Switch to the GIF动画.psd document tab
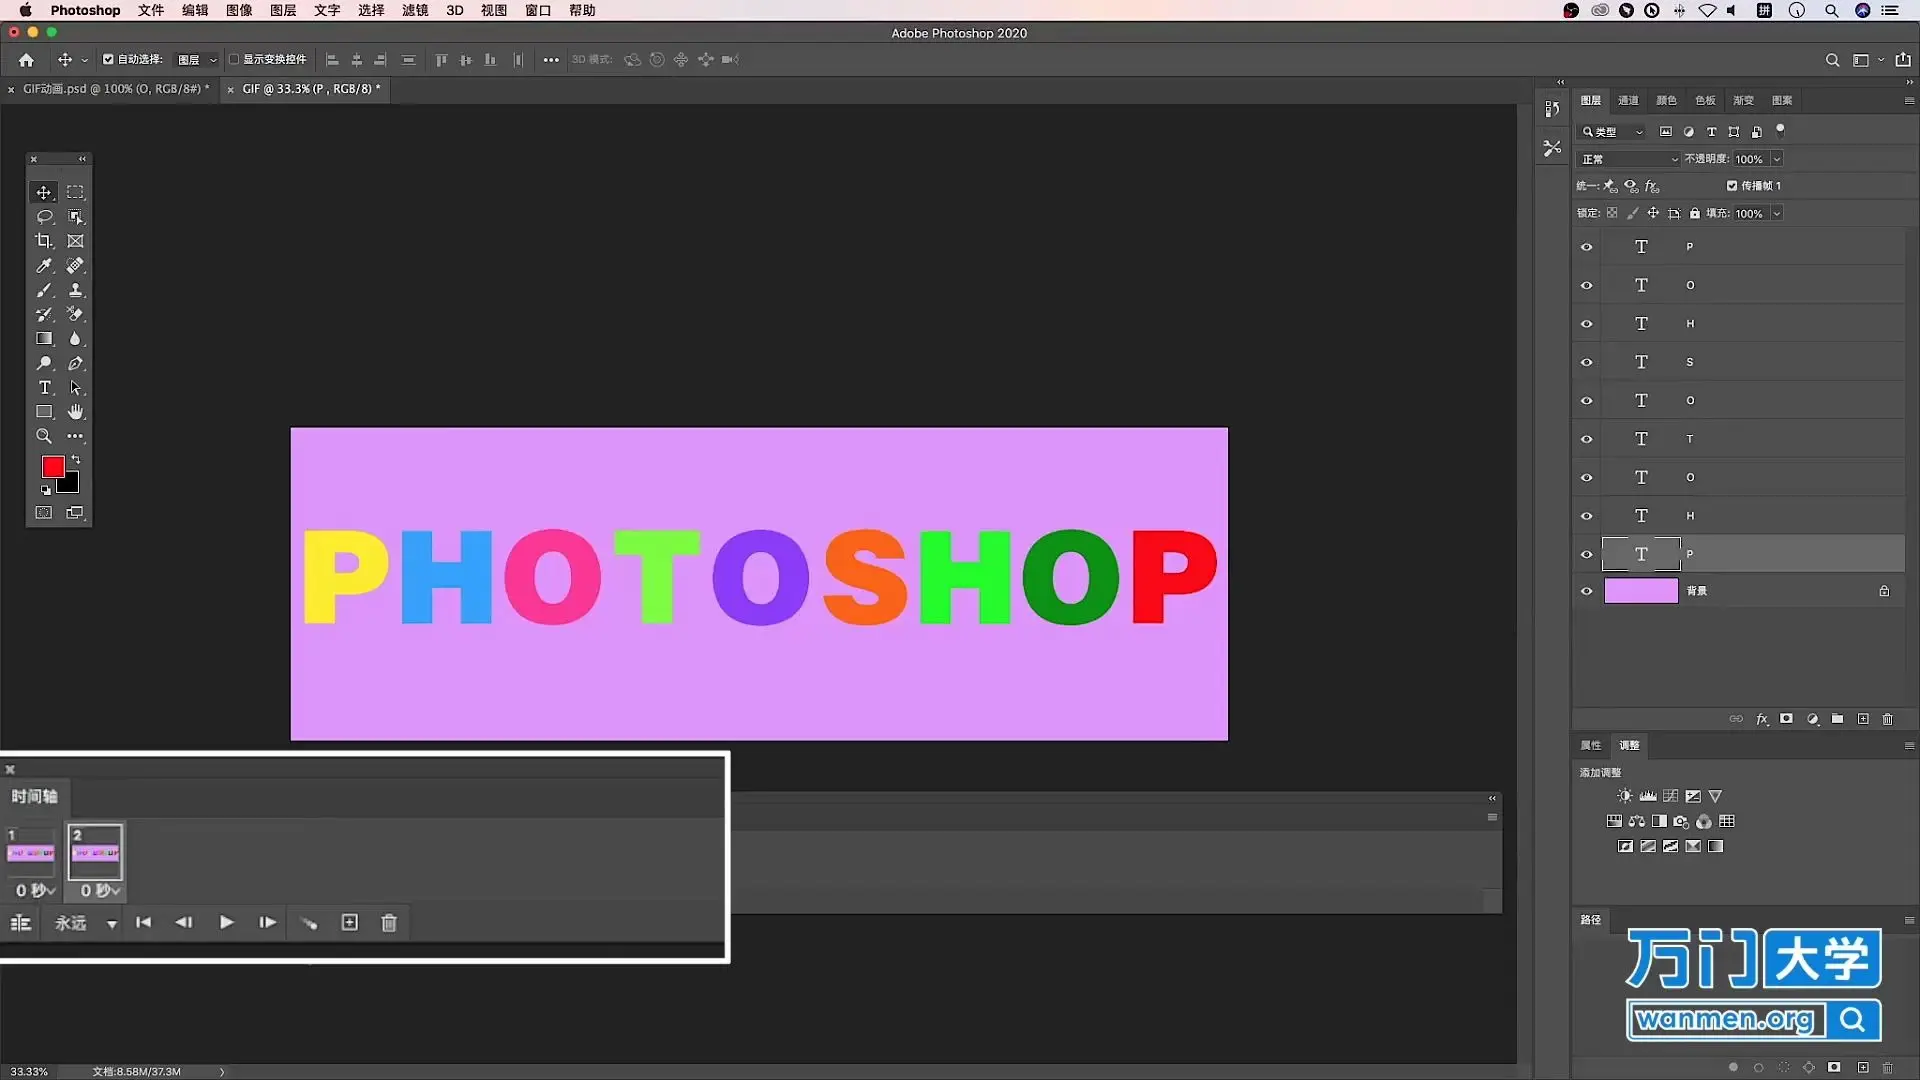 coord(116,88)
